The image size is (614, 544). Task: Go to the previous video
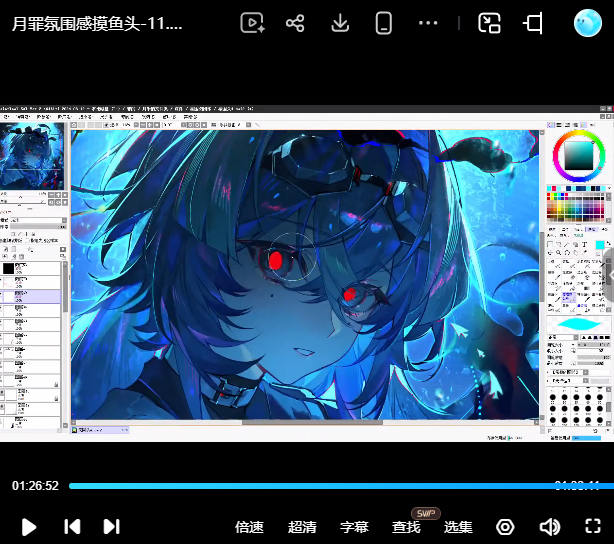pyautogui.click(x=72, y=526)
